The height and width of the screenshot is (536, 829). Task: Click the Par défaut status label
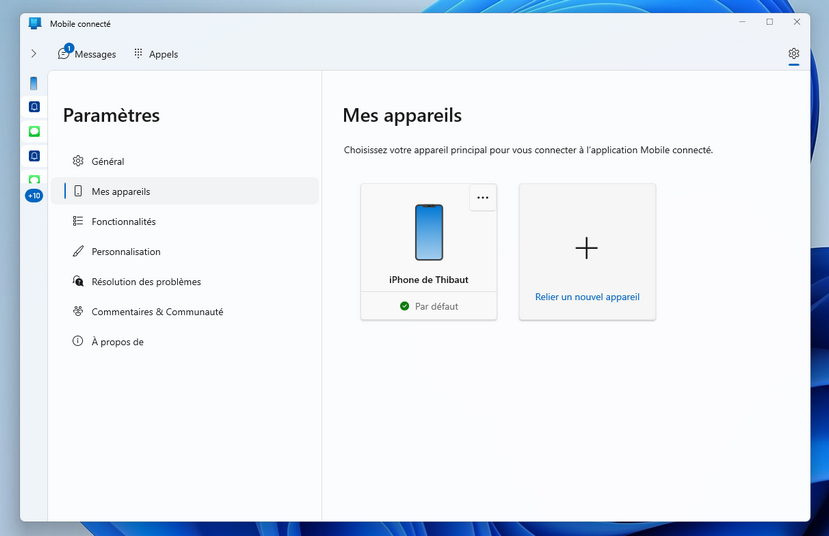coord(436,307)
